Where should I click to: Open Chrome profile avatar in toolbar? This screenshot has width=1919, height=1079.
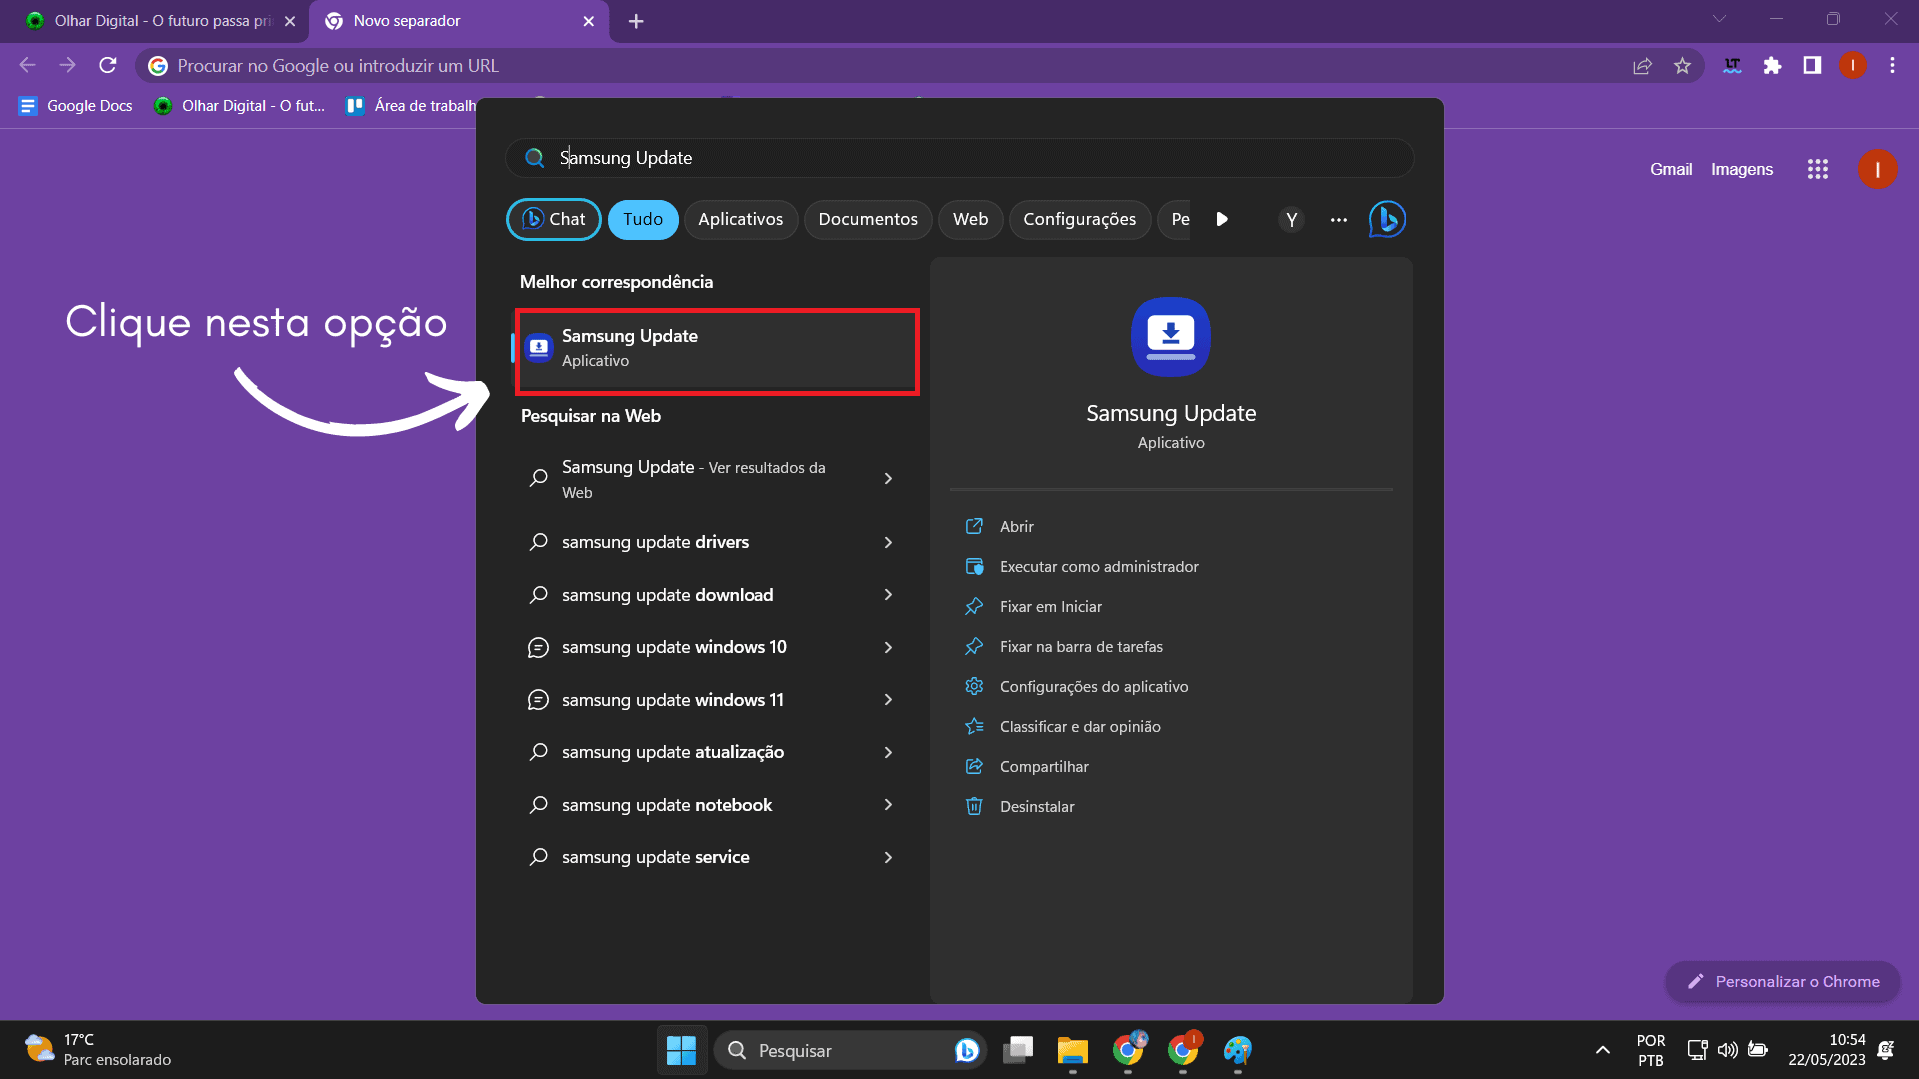coord(1852,65)
